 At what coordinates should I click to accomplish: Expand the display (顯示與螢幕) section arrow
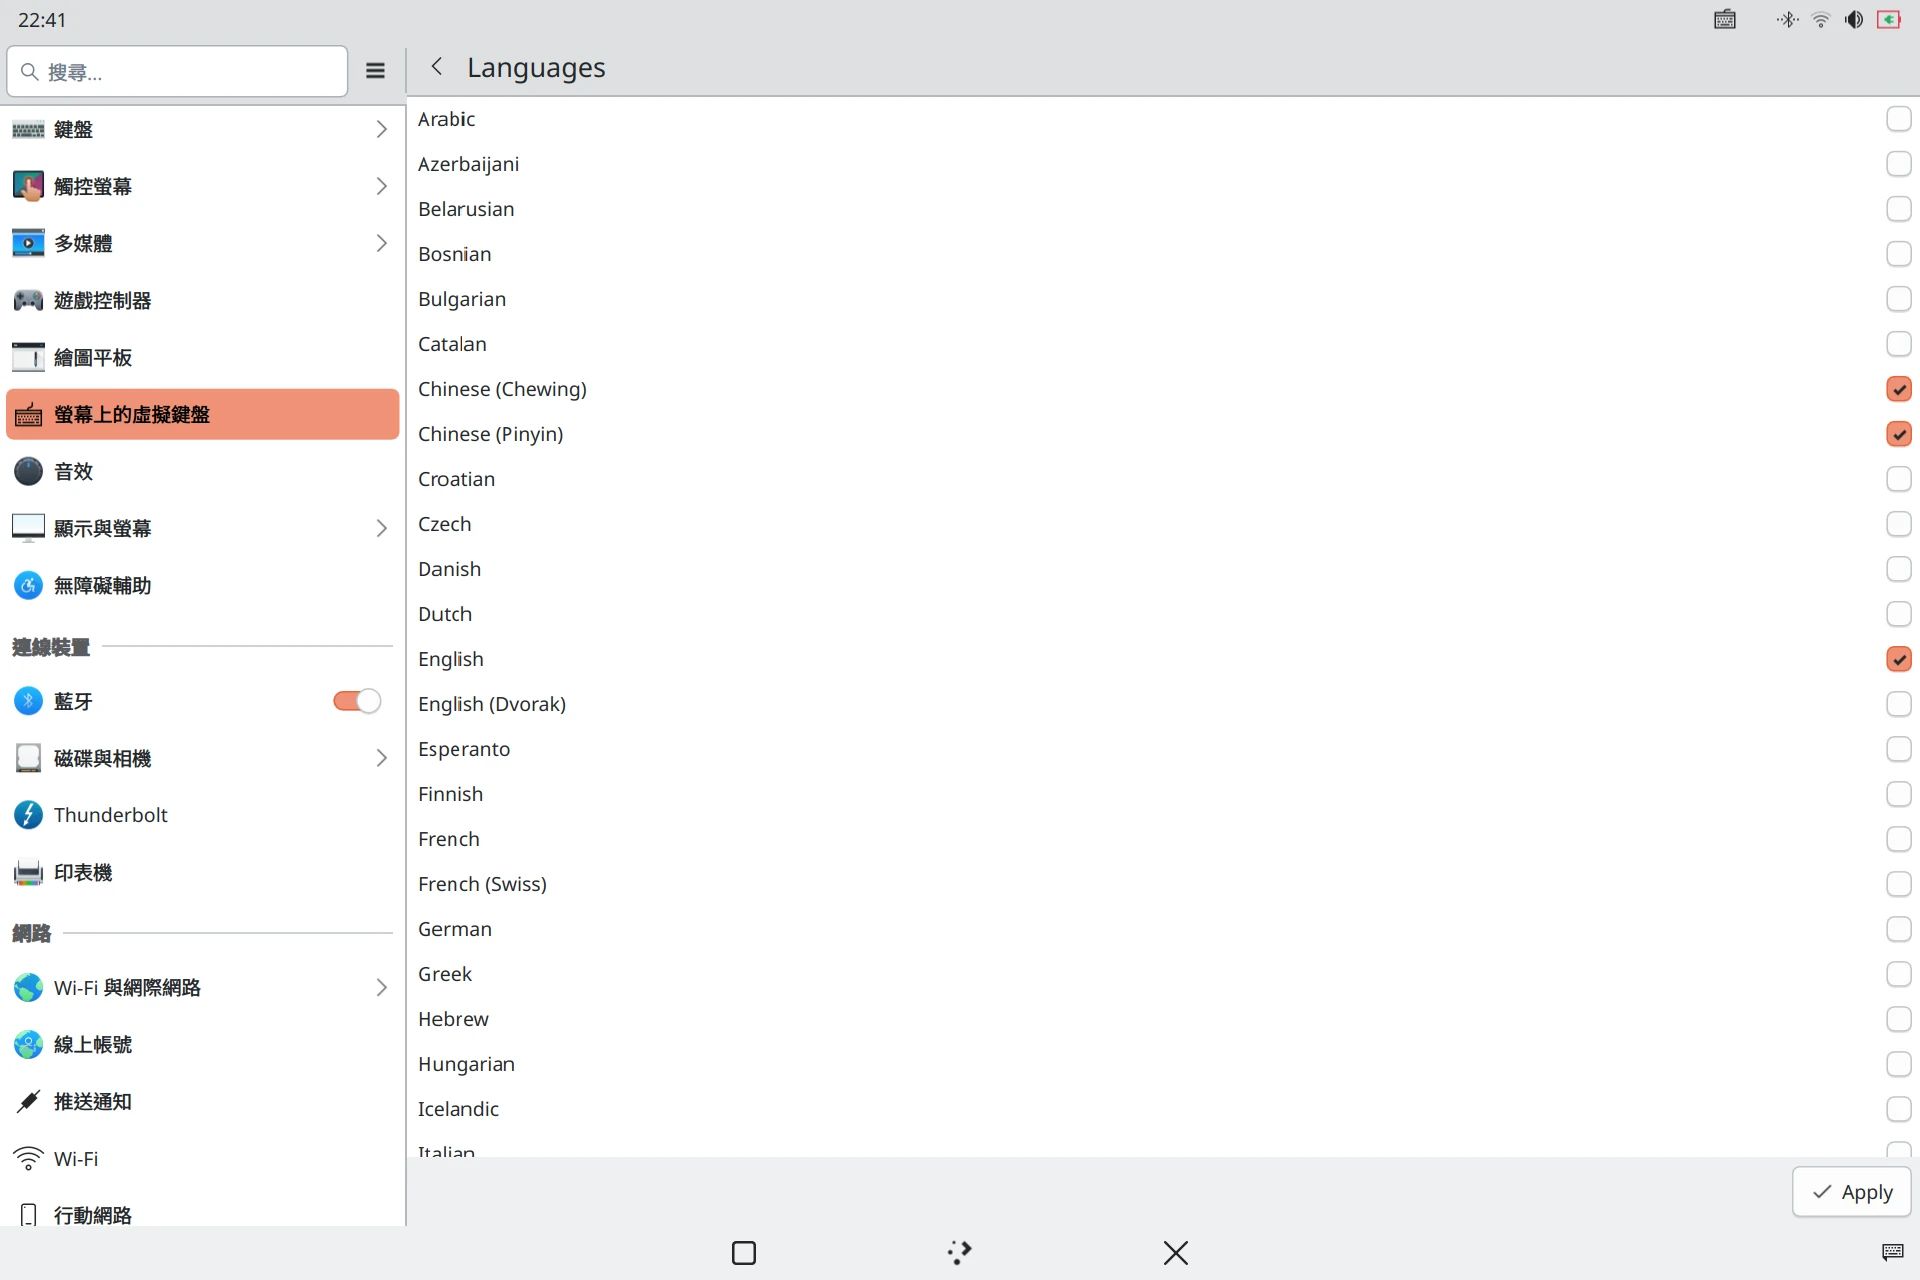381,528
